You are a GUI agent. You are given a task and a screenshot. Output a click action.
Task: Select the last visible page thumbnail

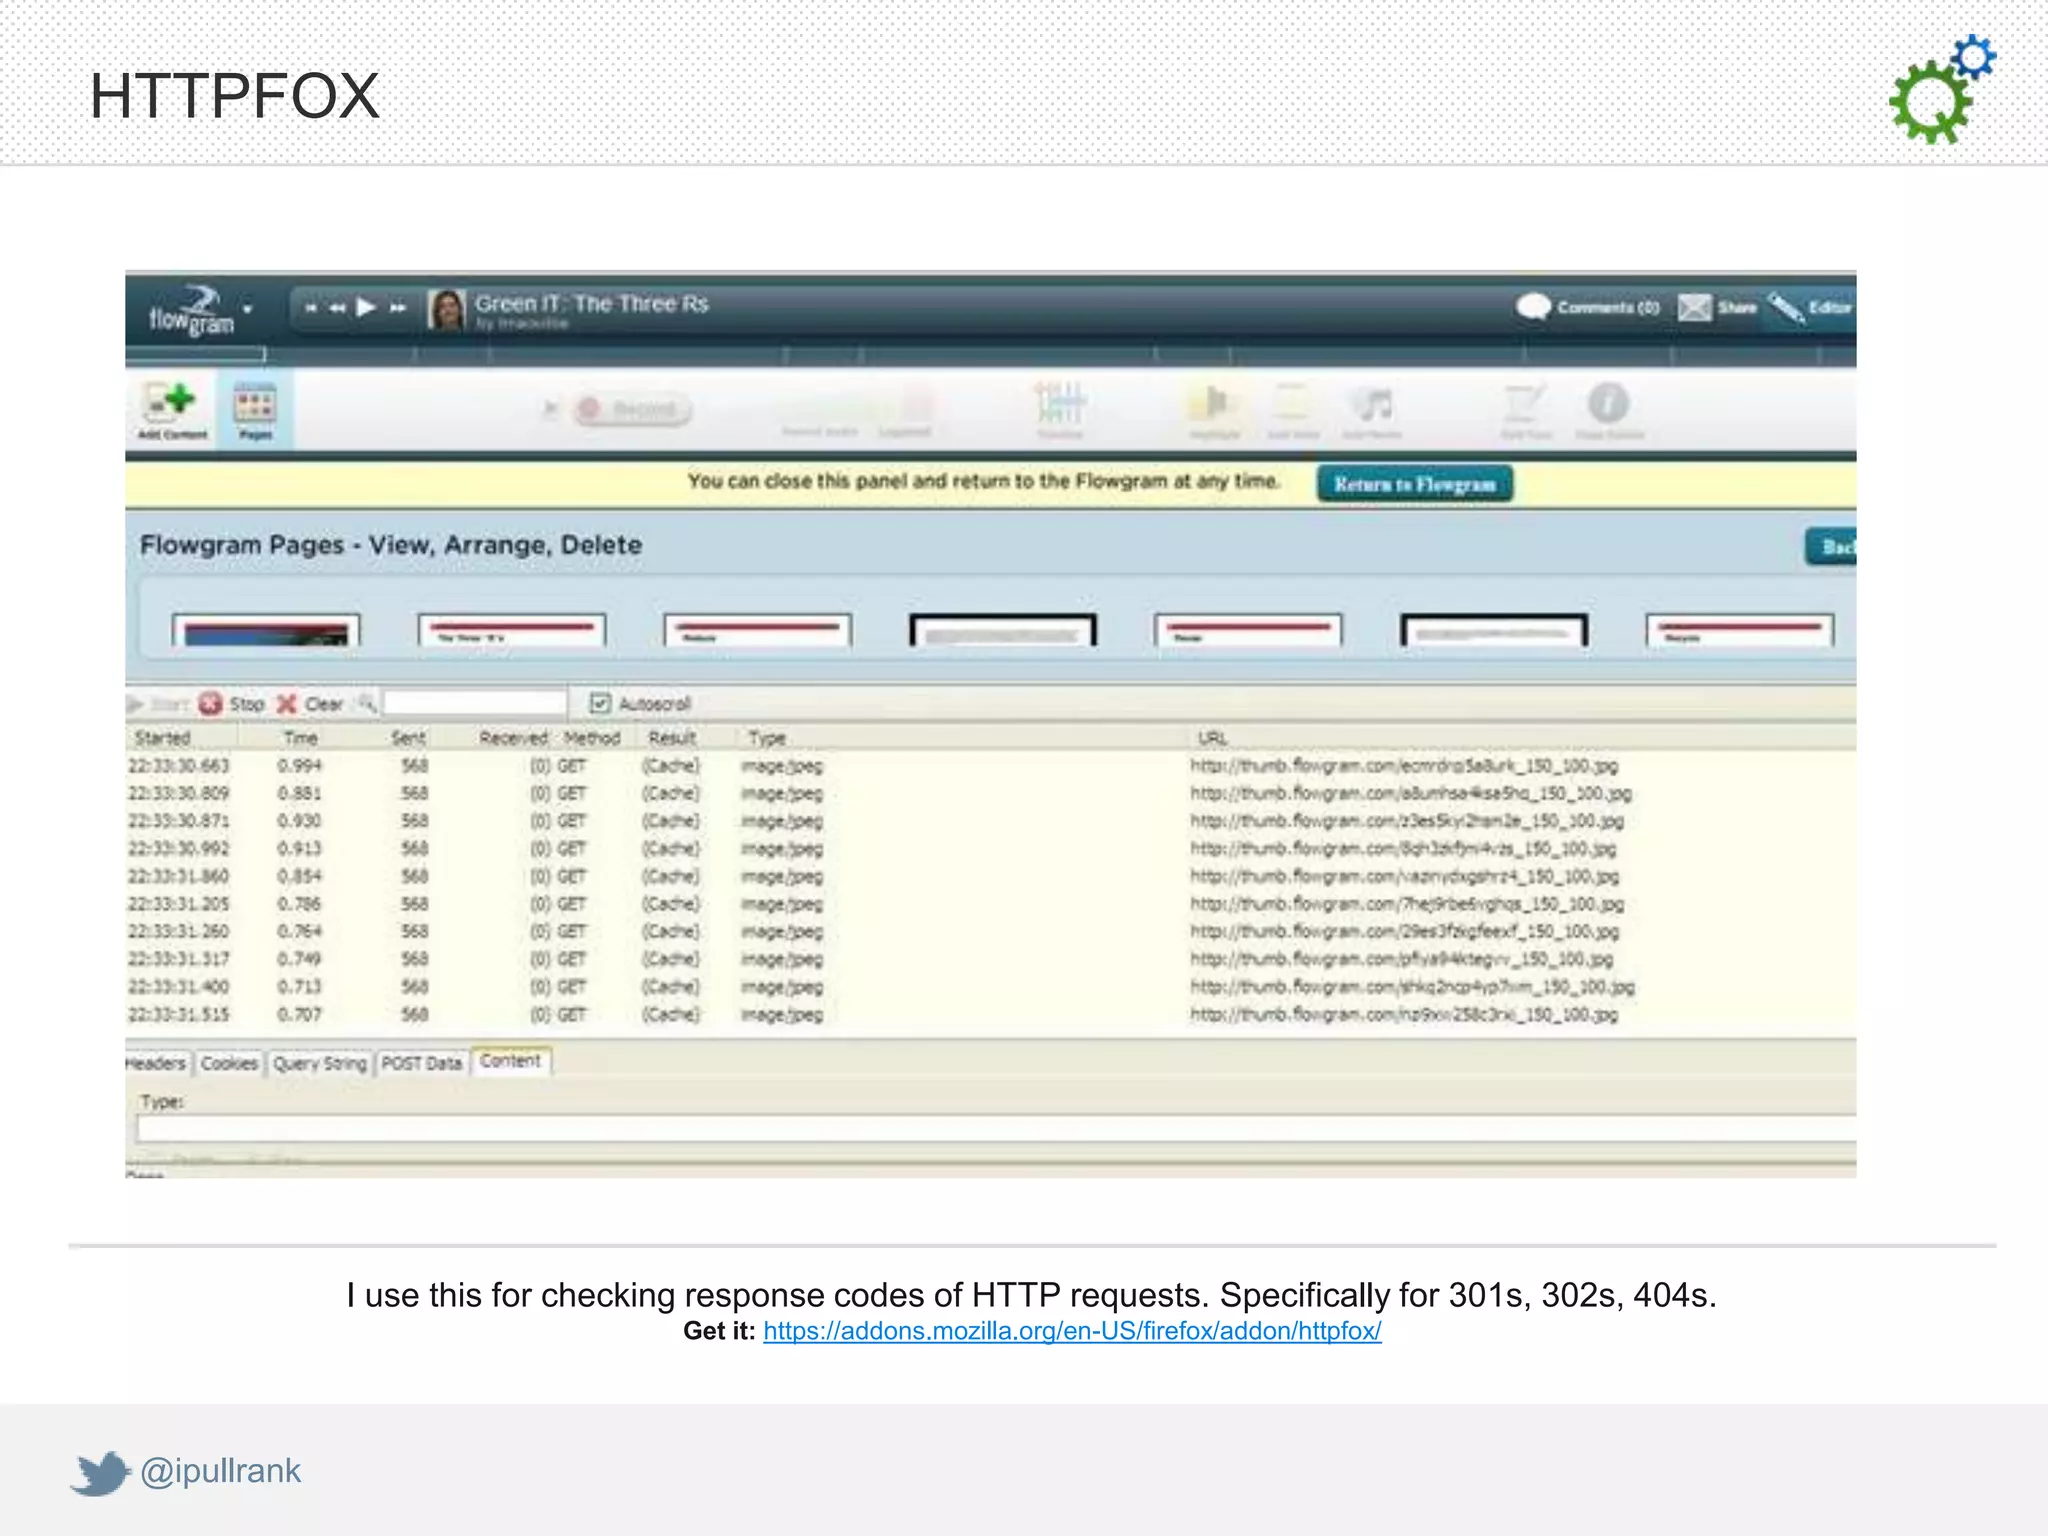pos(1739,630)
